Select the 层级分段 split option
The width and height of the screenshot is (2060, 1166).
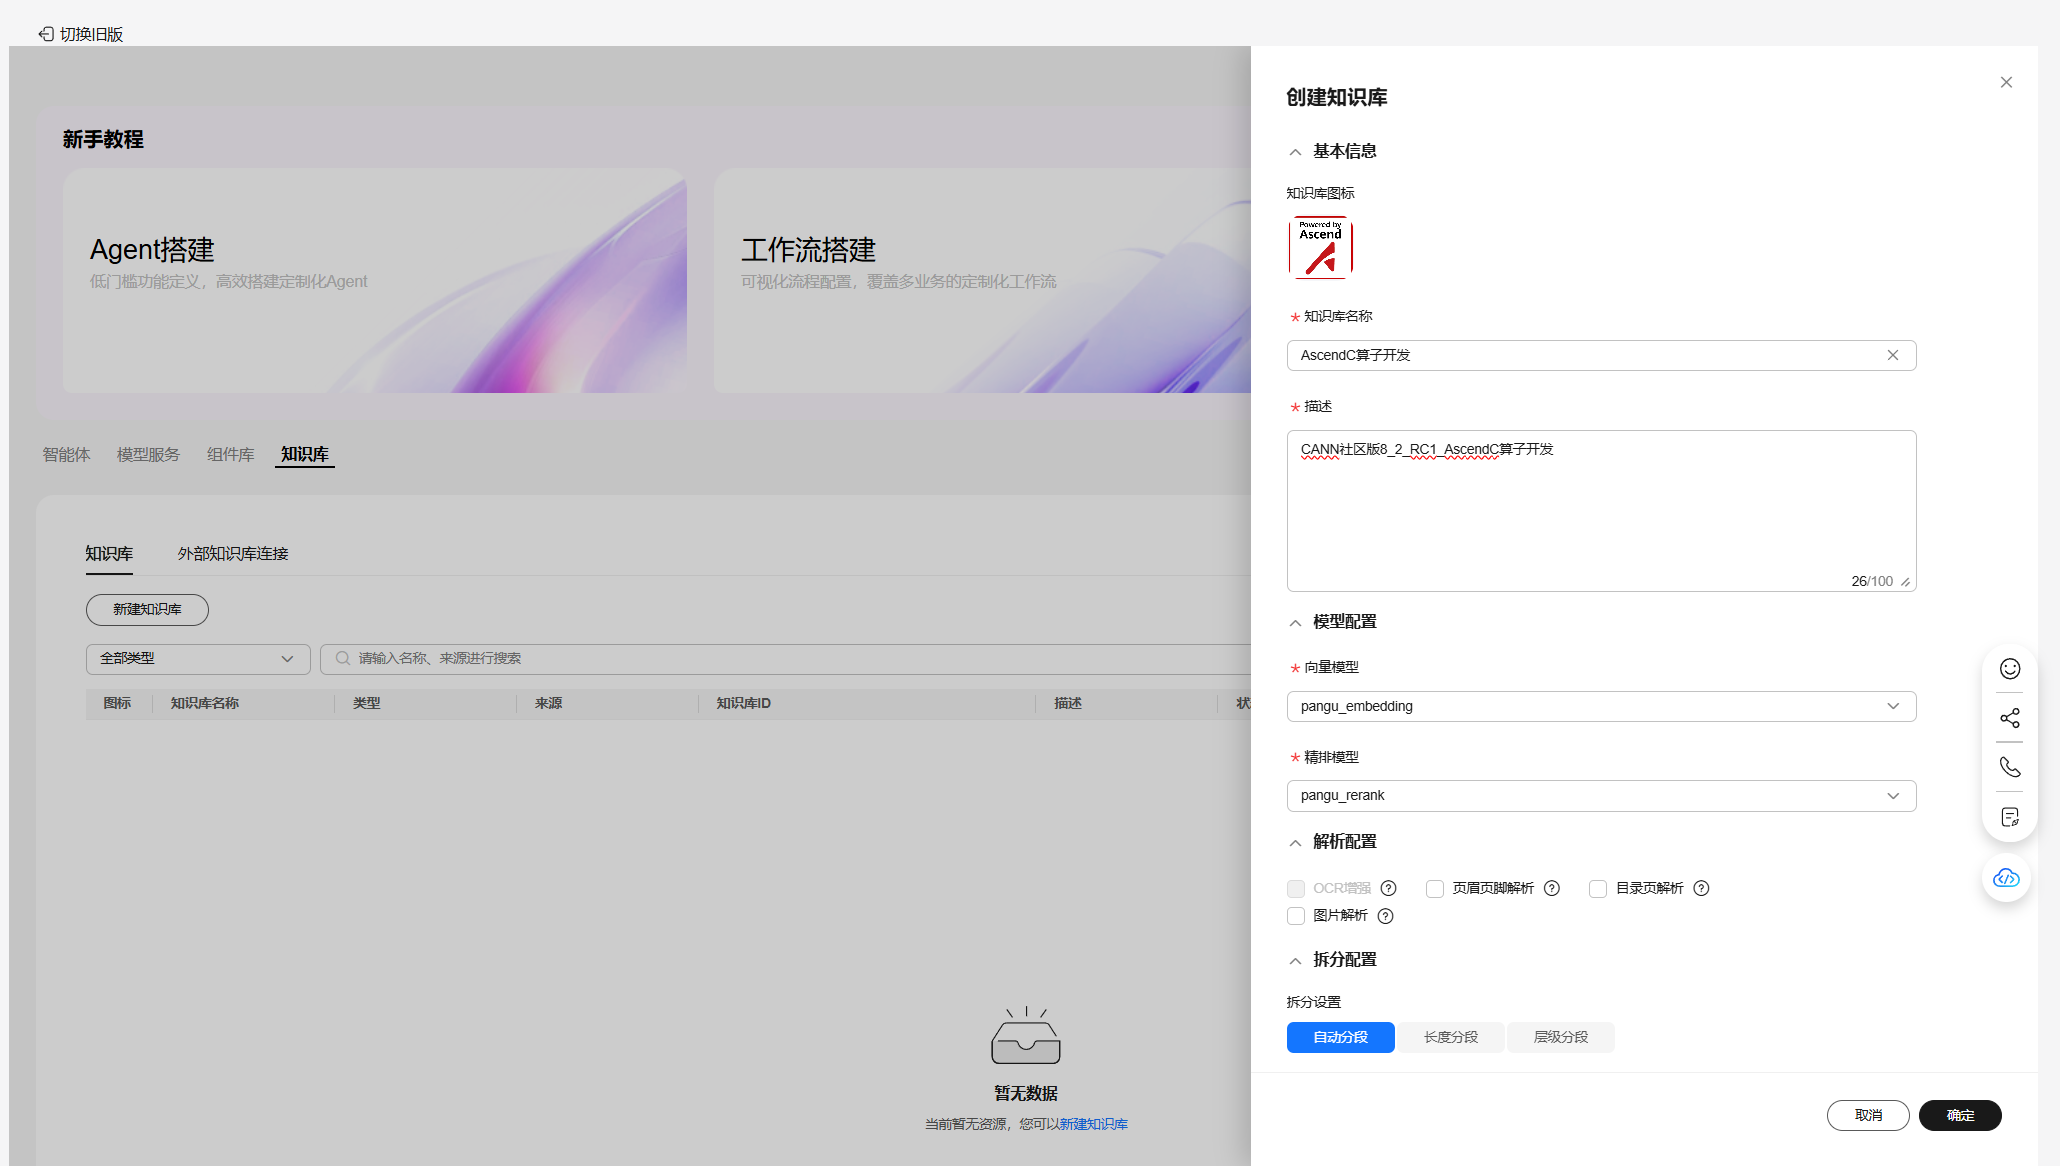1560,1037
